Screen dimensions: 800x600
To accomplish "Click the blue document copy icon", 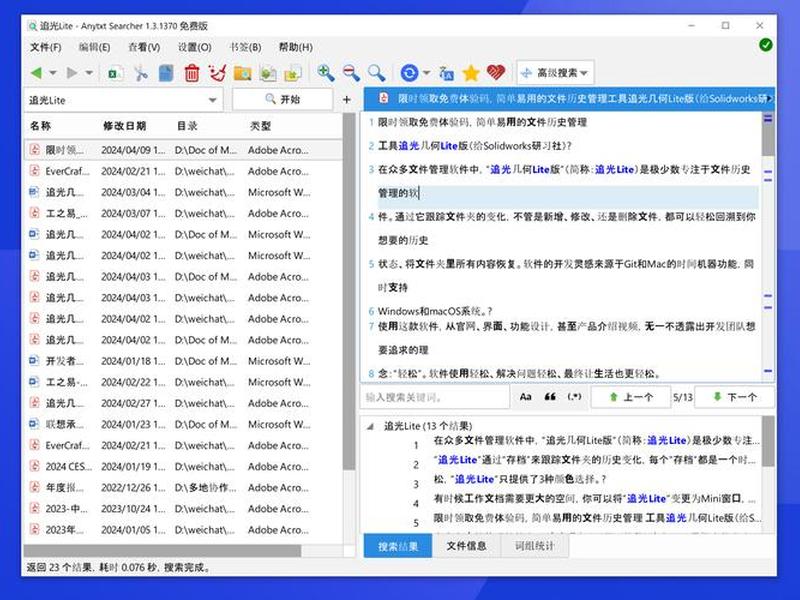I will point(166,73).
